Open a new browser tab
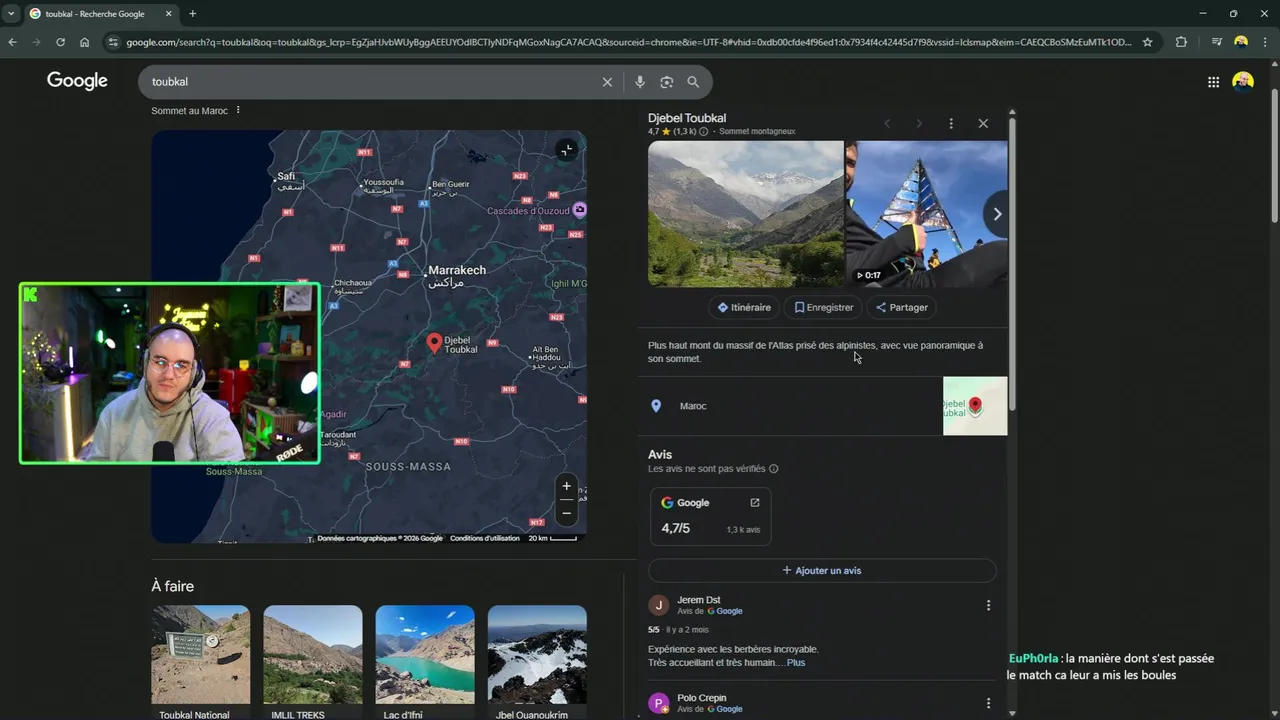The width and height of the screenshot is (1280, 720). [192, 14]
